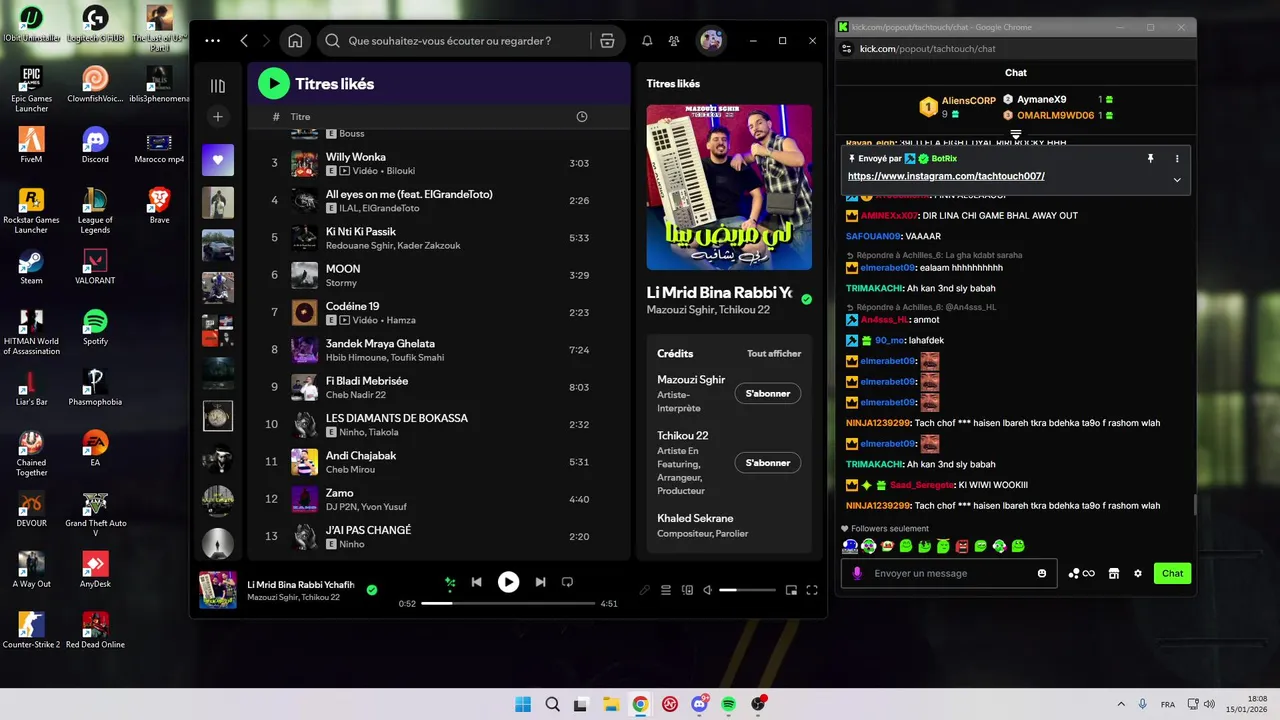Send message with green Chat button

(1172, 573)
